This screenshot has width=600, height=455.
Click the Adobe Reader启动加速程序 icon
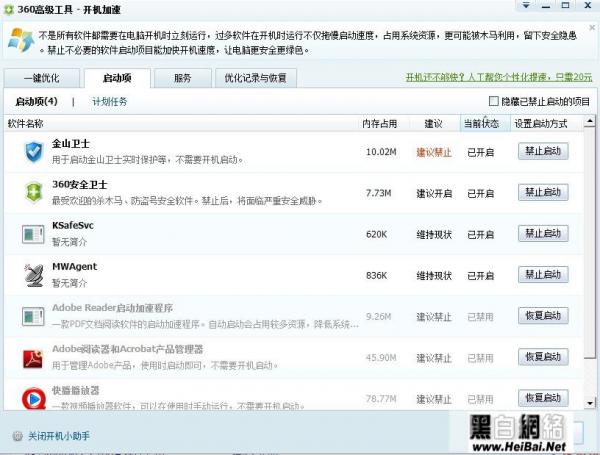[x=33, y=316]
